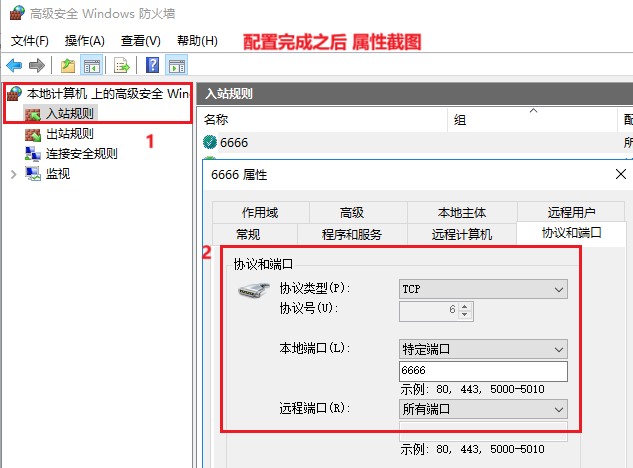This screenshot has height=468, width=633.
Task: Click the 名称 column header
Action: (x=322, y=120)
